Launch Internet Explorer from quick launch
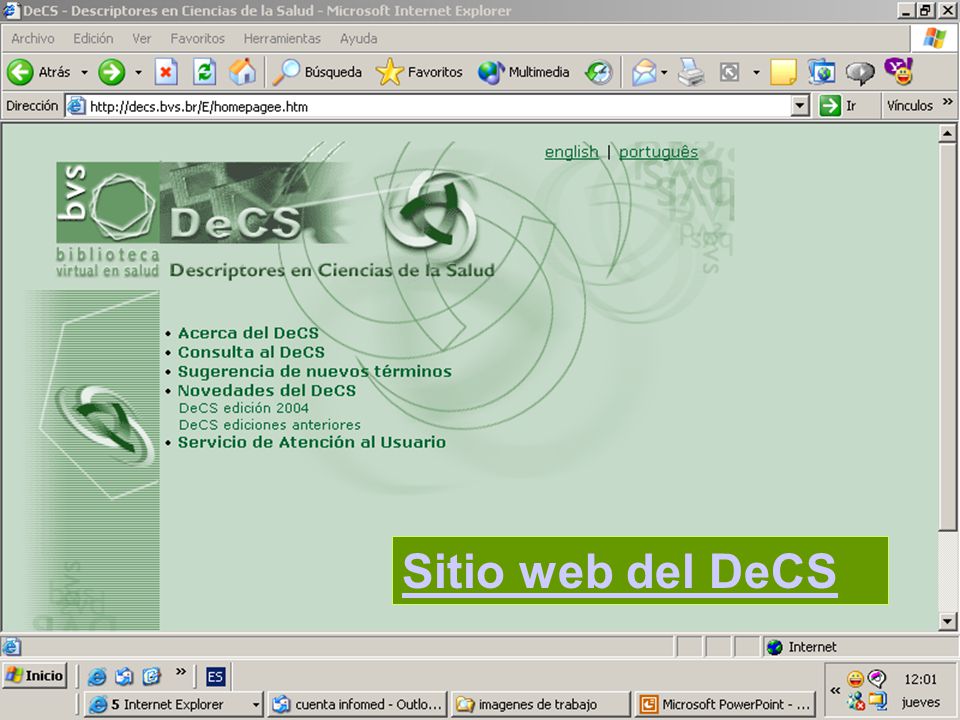This screenshot has width=960, height=720. [97, 677]
